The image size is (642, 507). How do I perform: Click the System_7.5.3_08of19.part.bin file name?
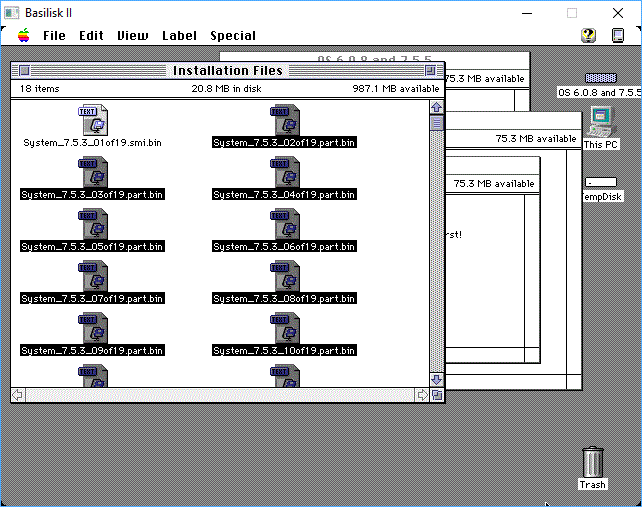[x=284, y=299]
